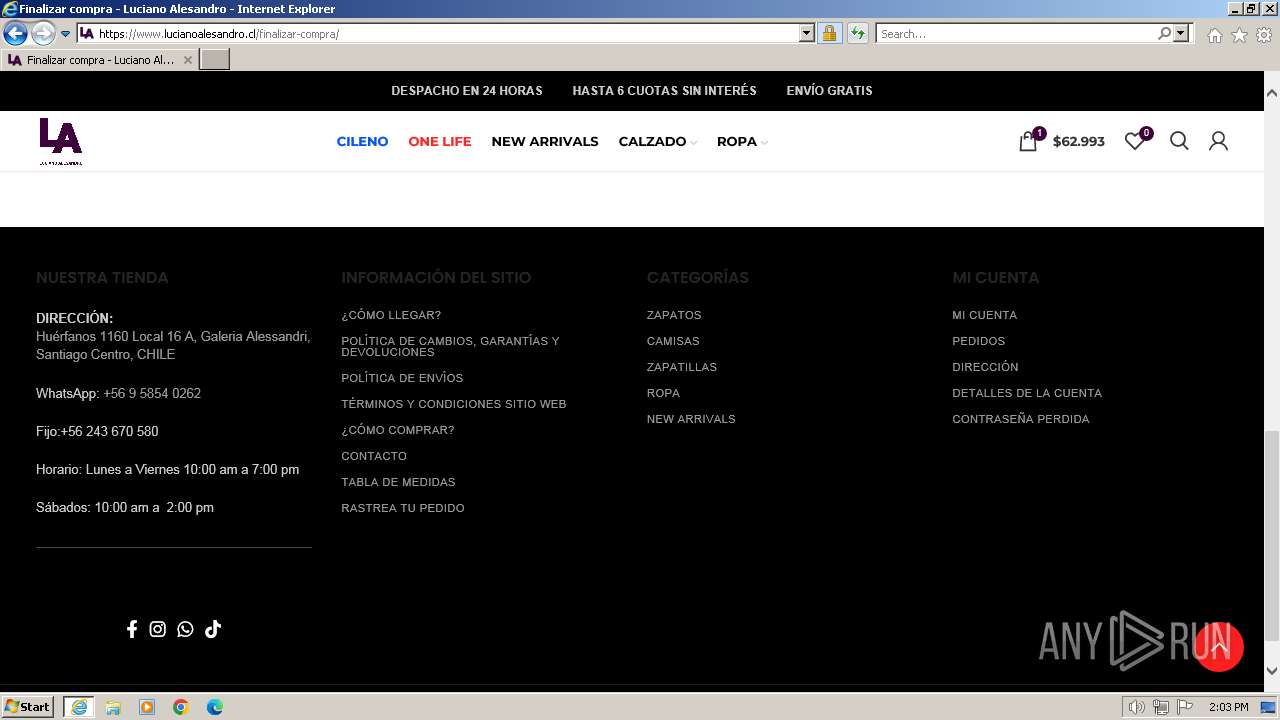This screenshot has height=720, width=1280.
Task: Open the CAMISAS category link
Action: click(x=673, y=341)
